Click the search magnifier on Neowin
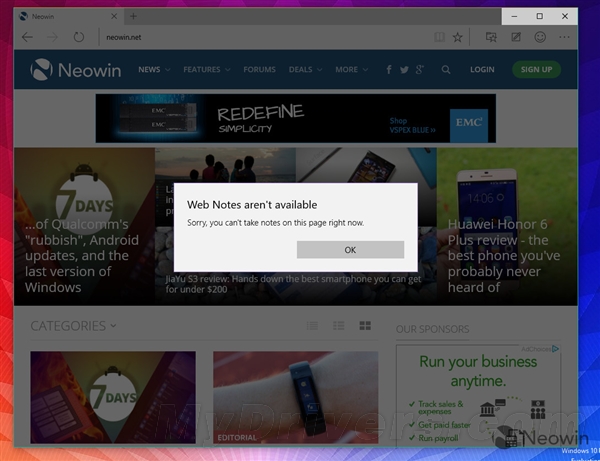The height and width of the screenshot is (461, 600). (446, 70)
